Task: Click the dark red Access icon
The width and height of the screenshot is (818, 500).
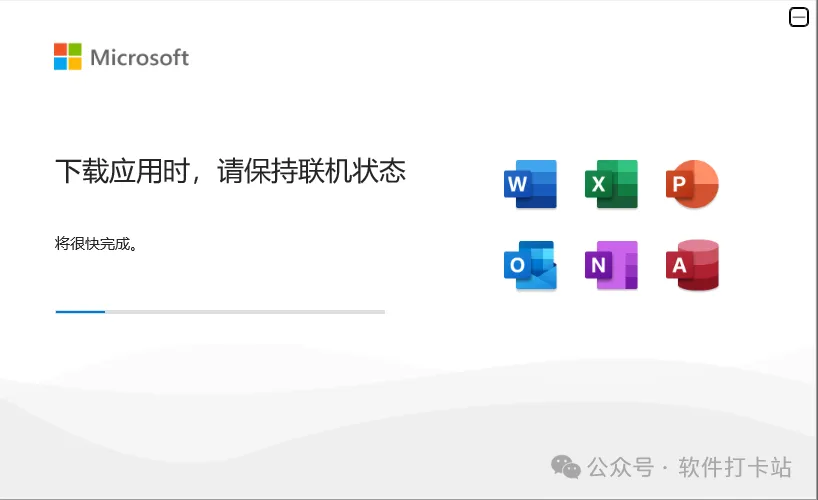Action: point(692,265)
